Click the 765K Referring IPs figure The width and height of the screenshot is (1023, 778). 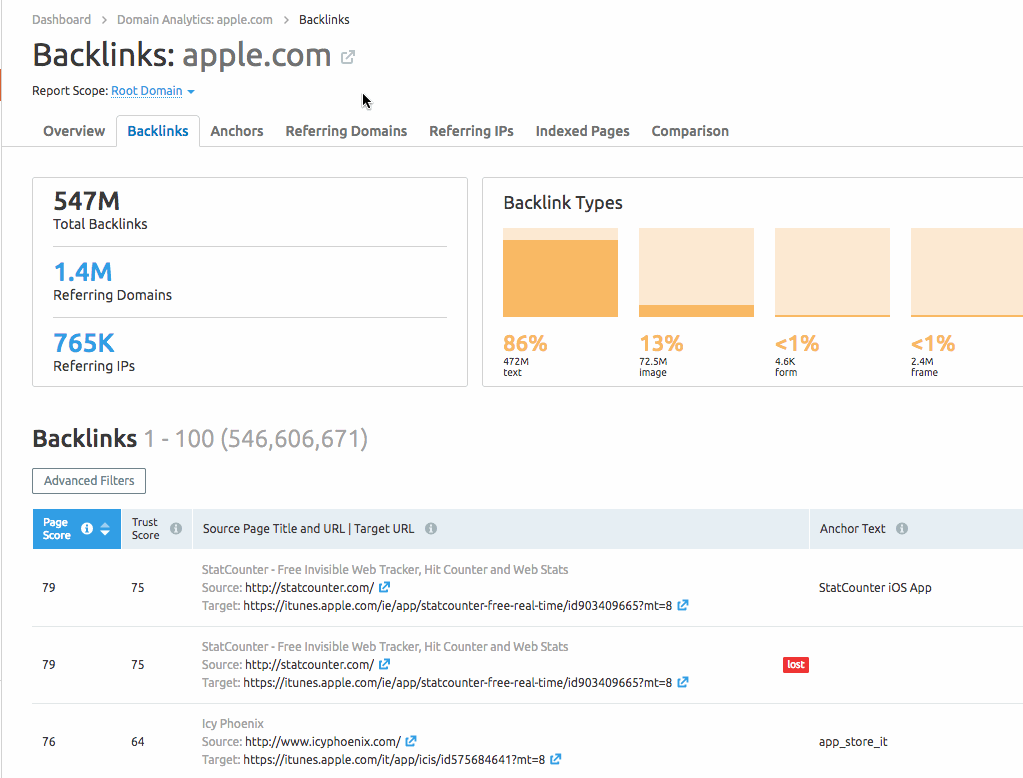pyautogui.click(x=84, y=343)
